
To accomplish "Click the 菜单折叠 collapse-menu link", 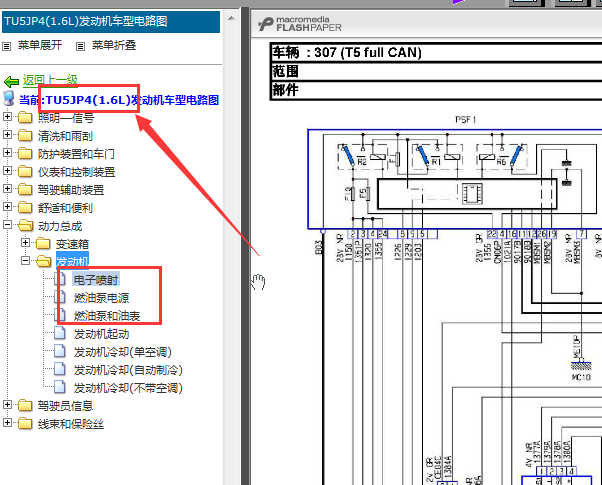I will tap(114, 45).
